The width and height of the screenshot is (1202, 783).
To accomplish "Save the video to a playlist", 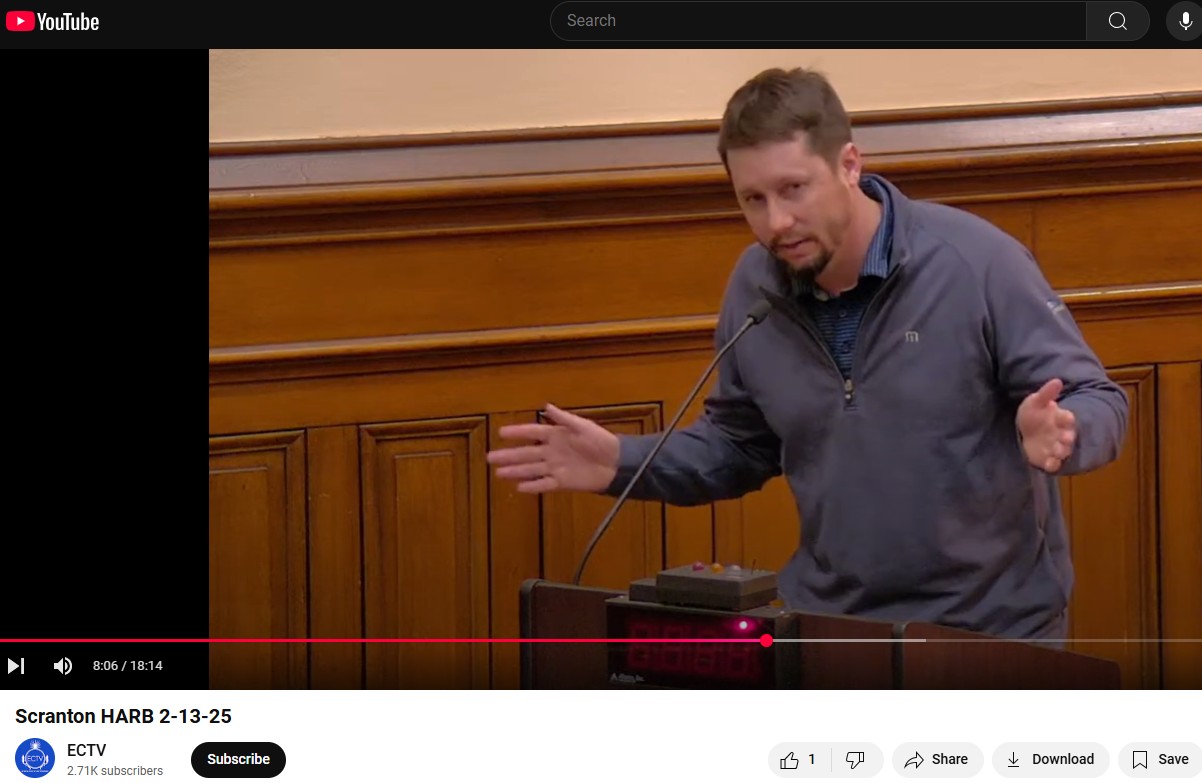I will (x=1160, y=760).
